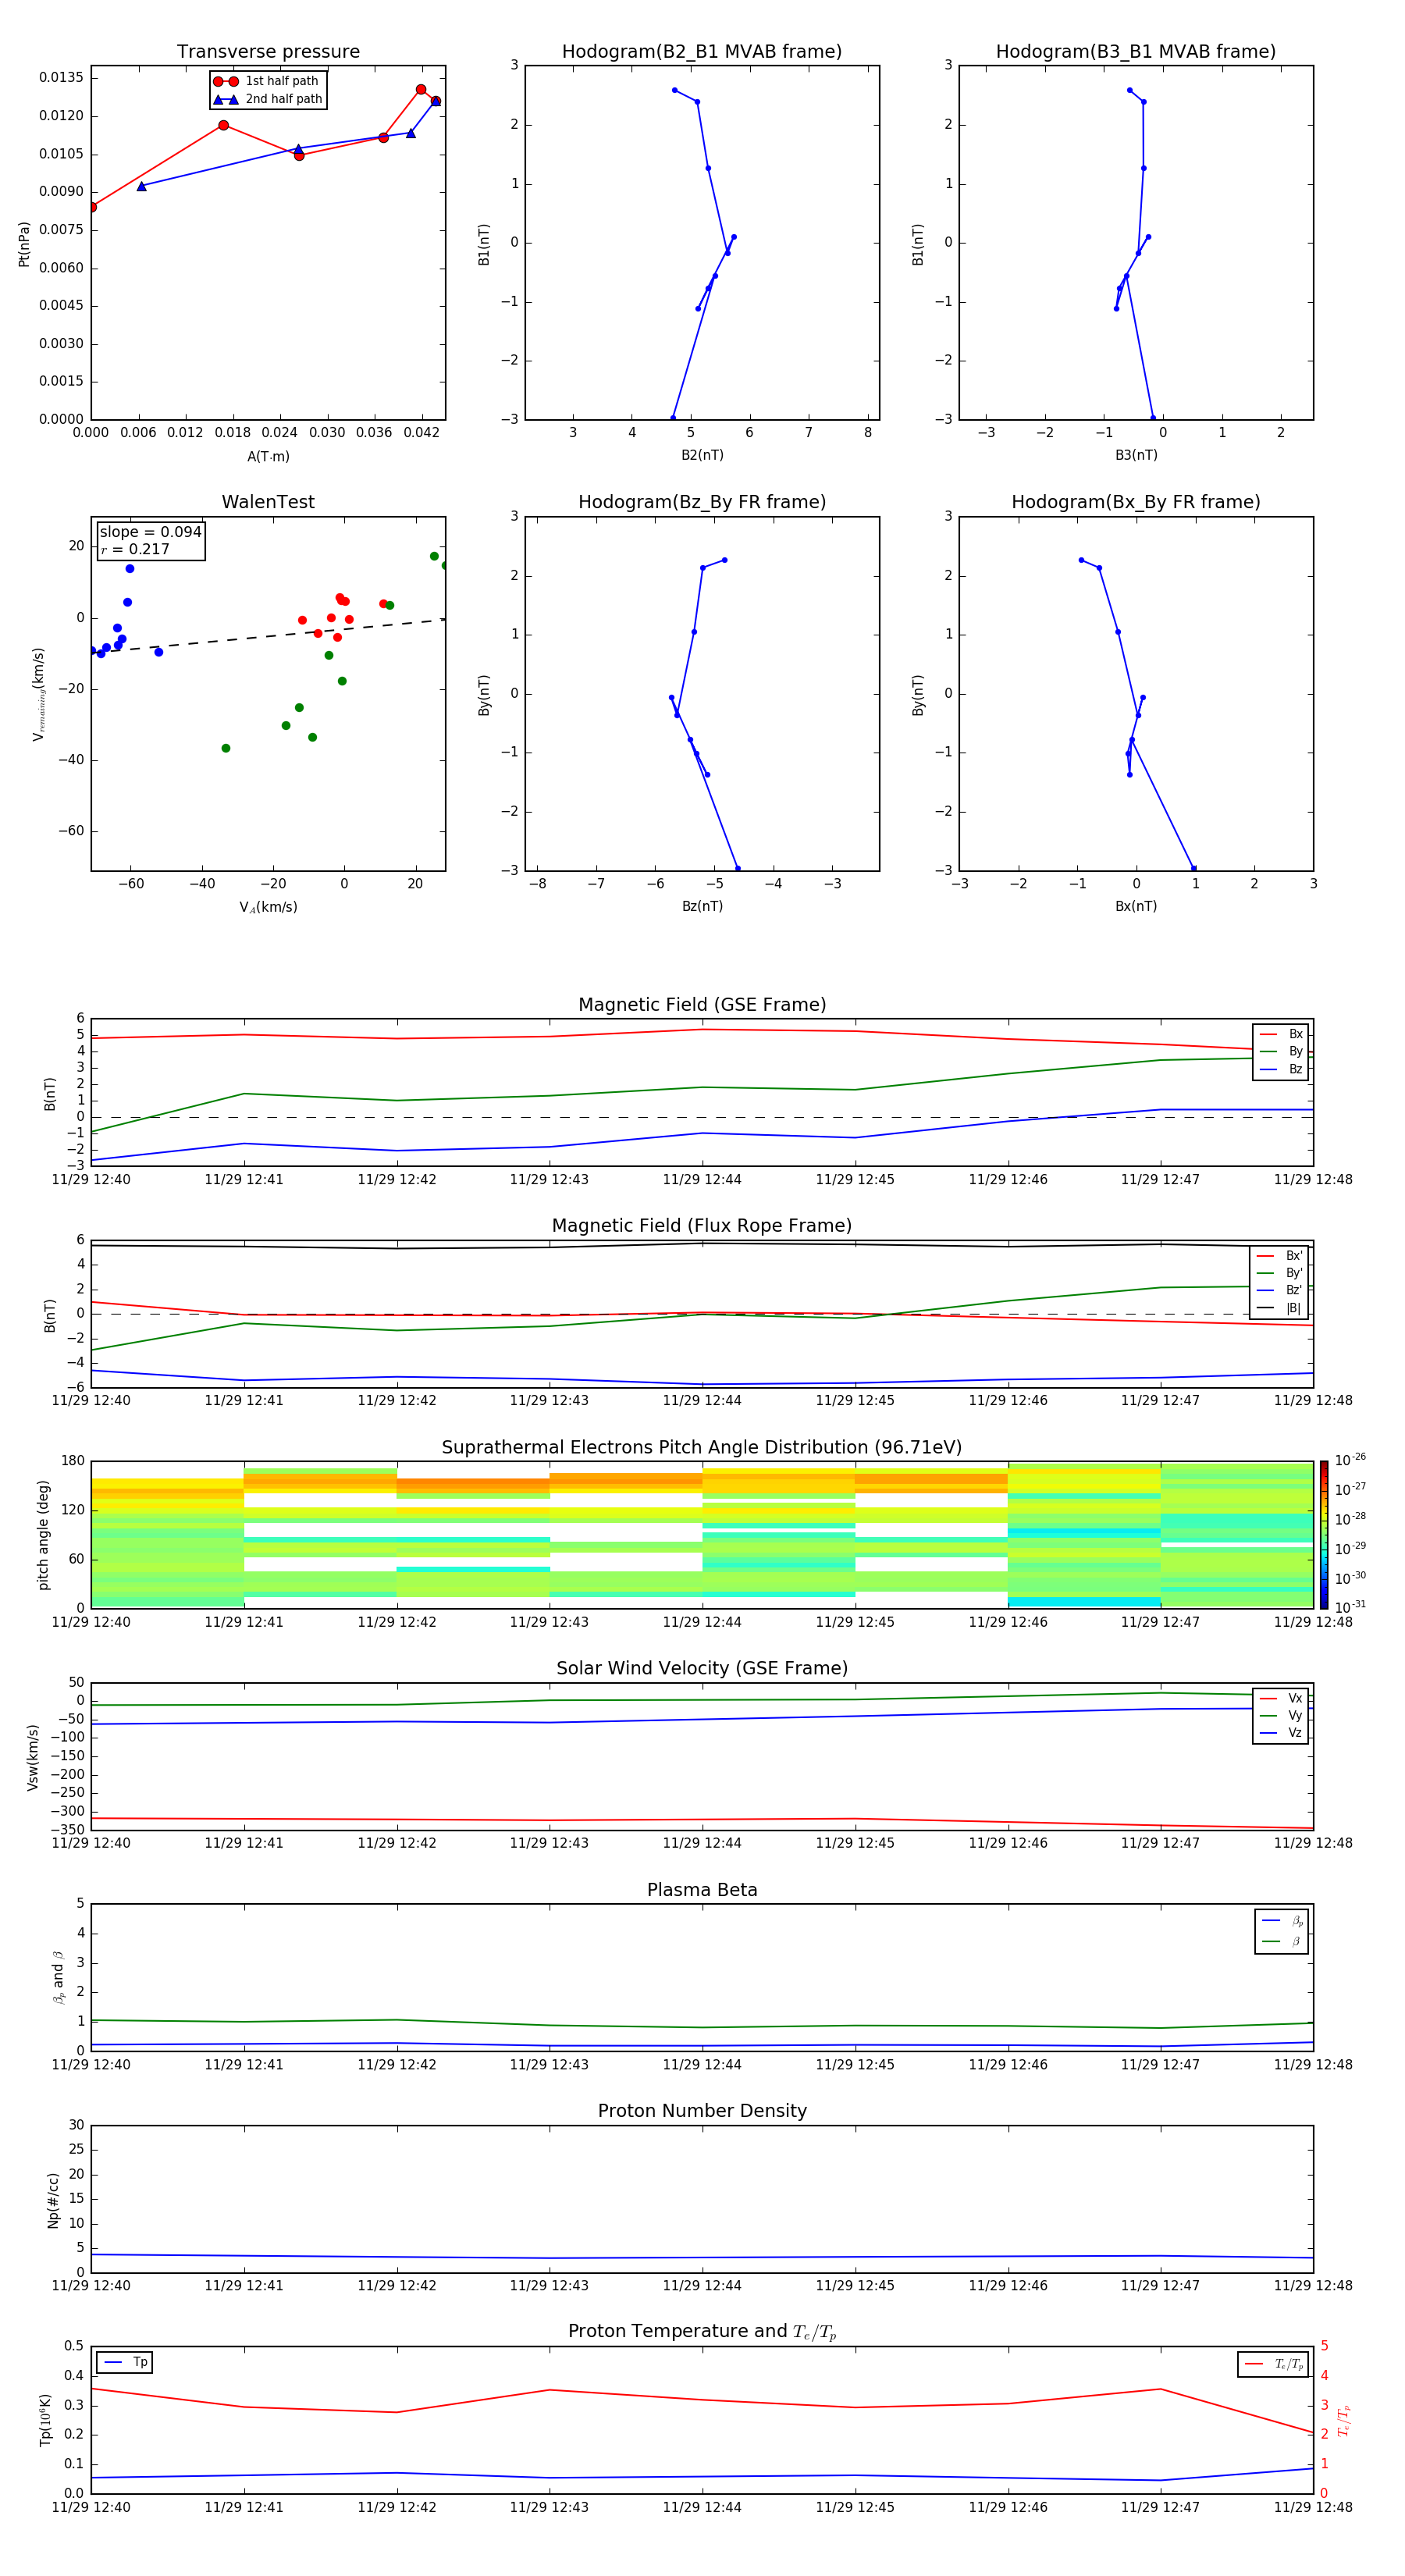Click the pitch angle colorbar scale

click(x=1324, y=1534)
